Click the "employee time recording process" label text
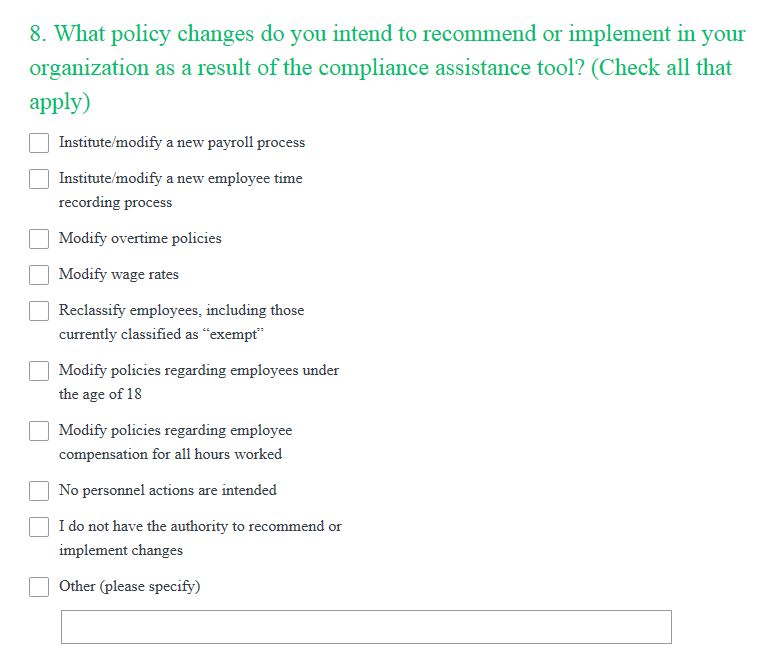765x668 pixels. 180,190
